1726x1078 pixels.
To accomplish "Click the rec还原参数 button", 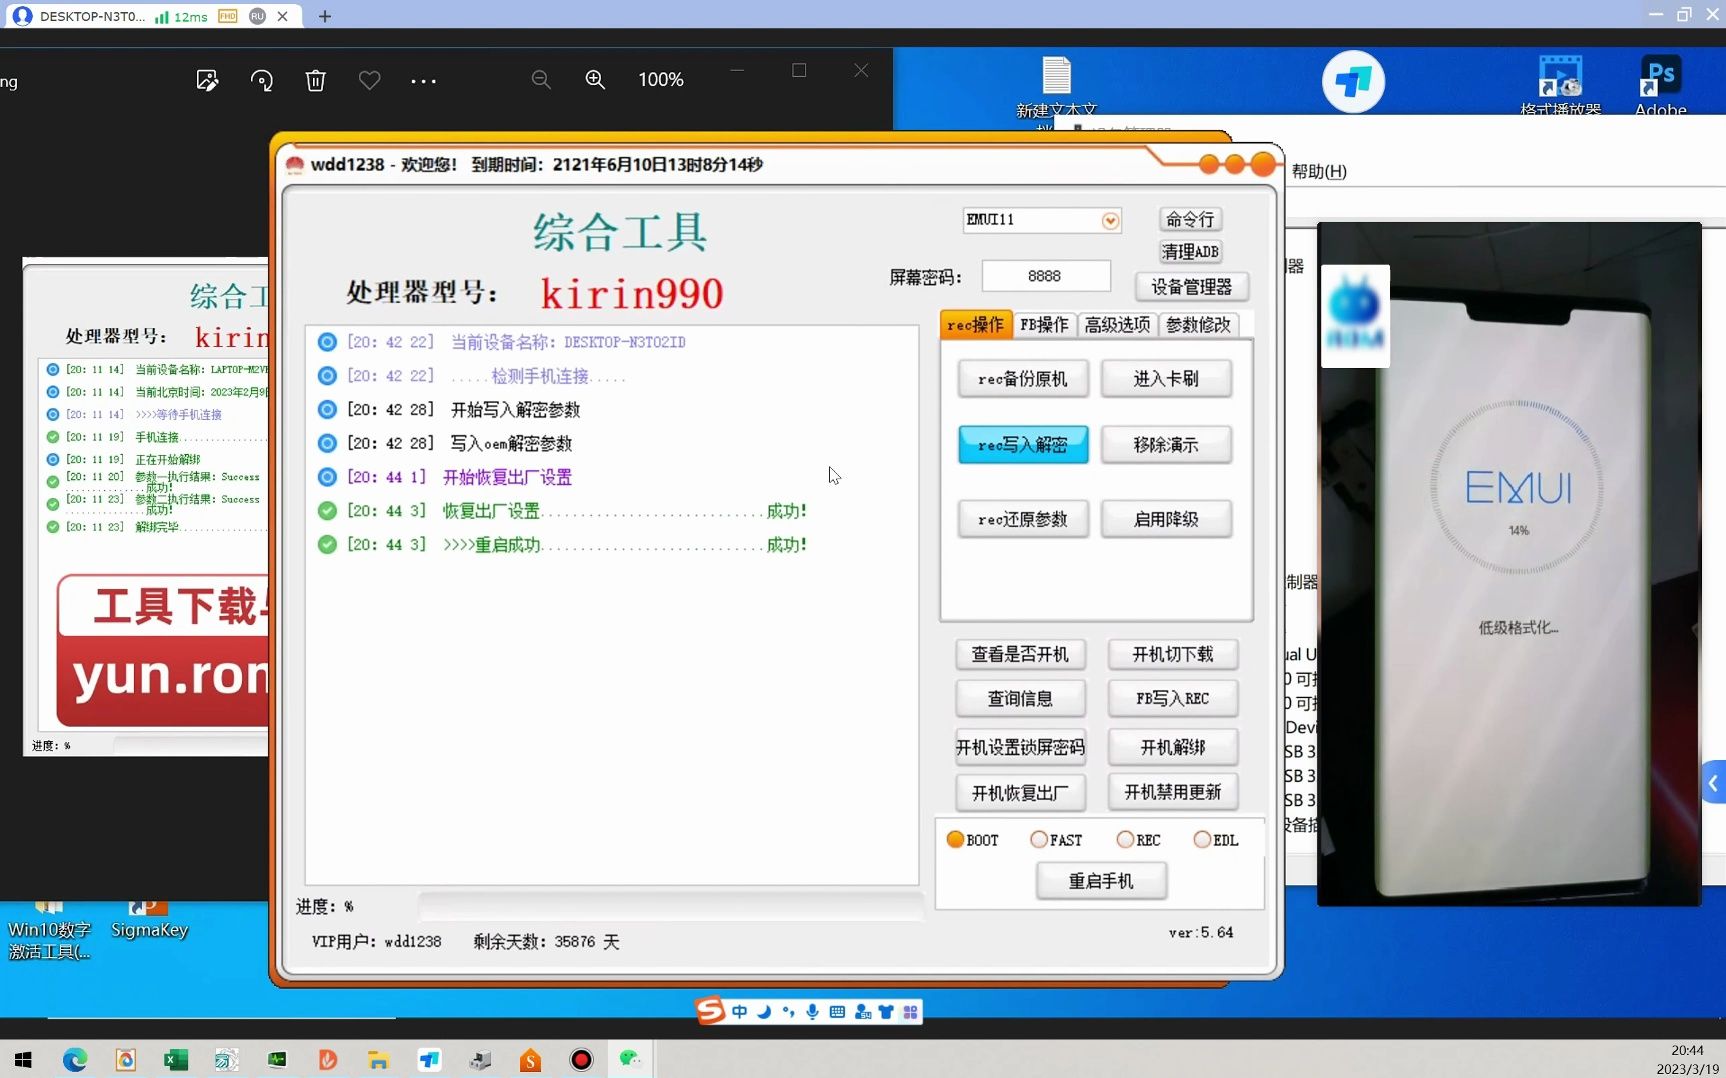I will click(x=1022, y=519).
